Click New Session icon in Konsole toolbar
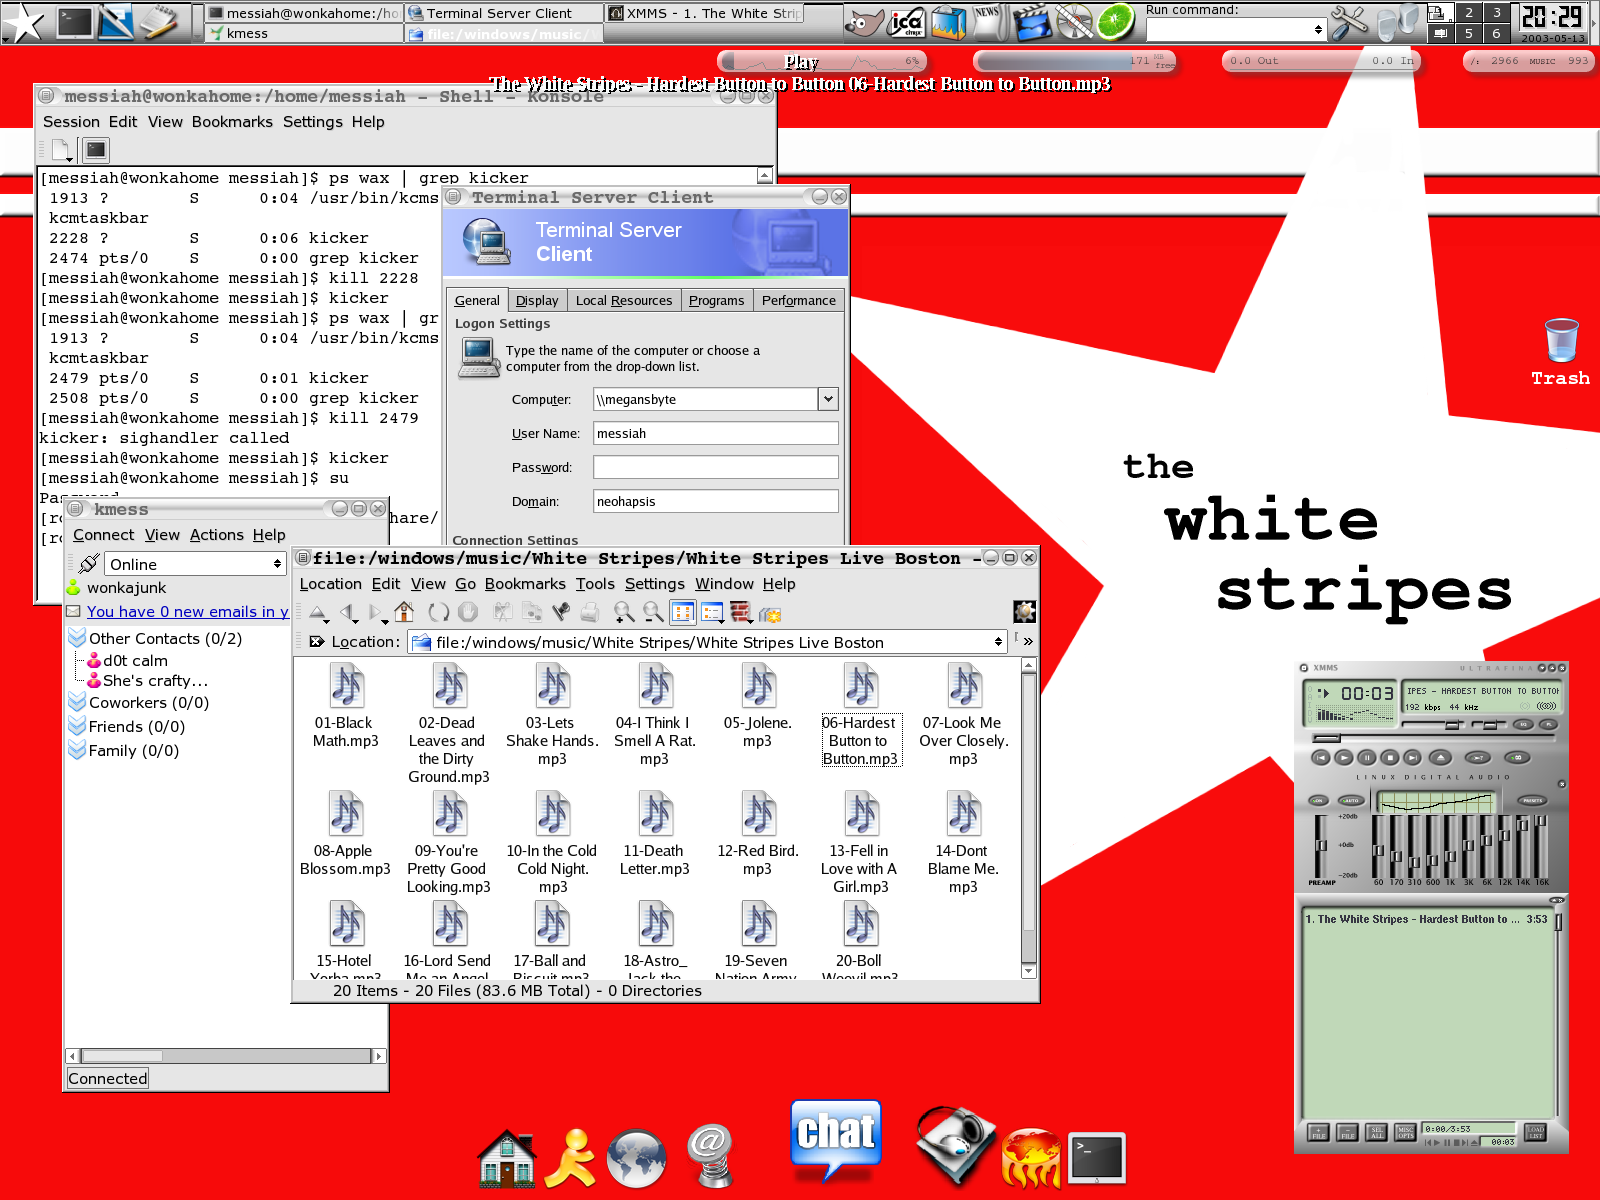 click(x=62, y=150)
